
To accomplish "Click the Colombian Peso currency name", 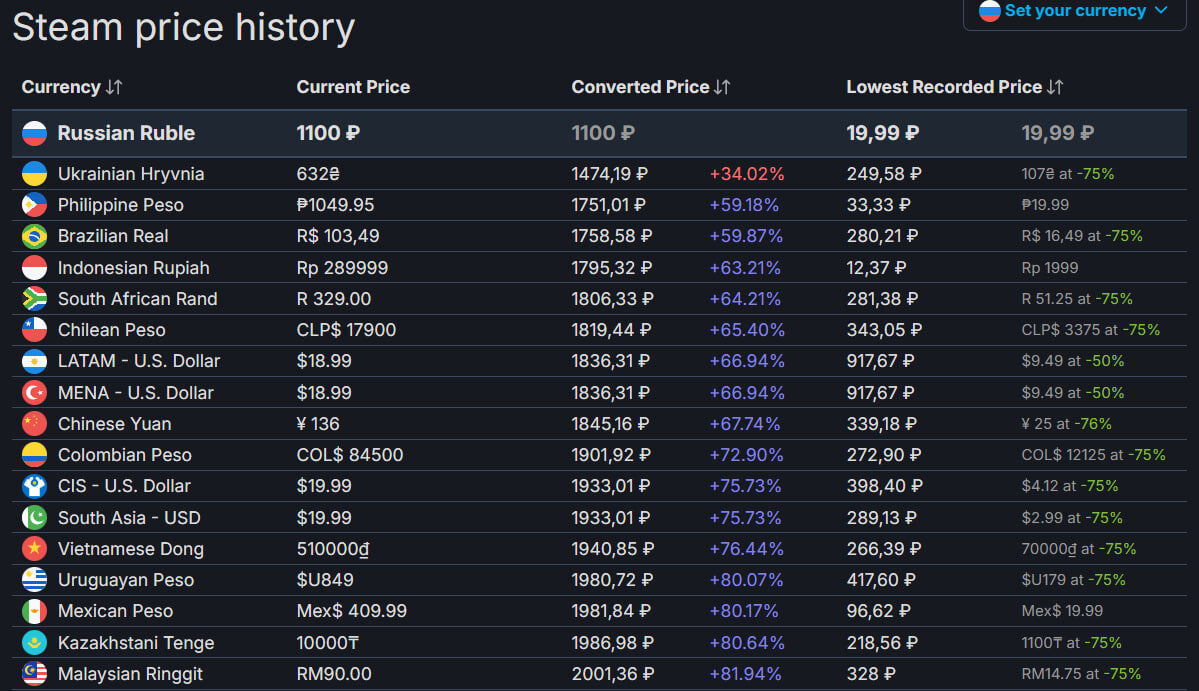I will 124,455.
